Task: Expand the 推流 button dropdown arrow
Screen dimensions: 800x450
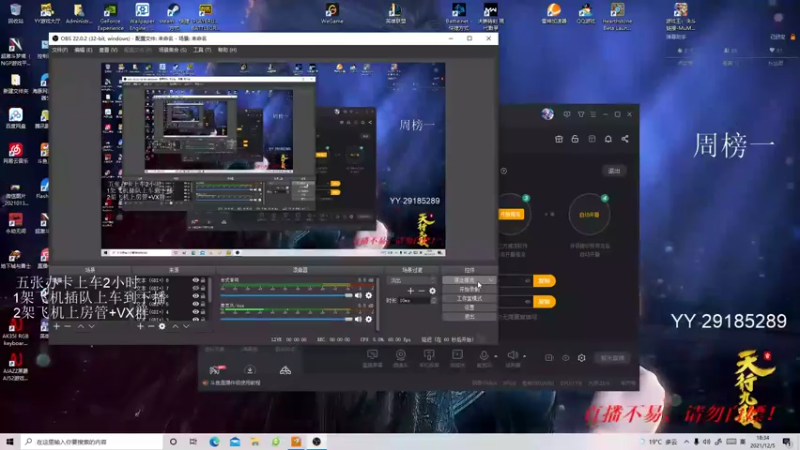Action: [490, 280]
